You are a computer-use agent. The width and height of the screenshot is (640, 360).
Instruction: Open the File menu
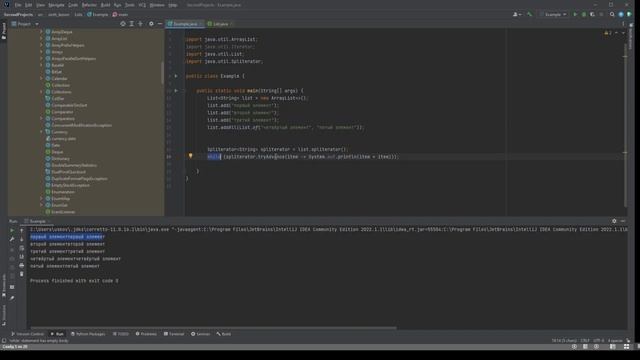(x=18, y=5)
